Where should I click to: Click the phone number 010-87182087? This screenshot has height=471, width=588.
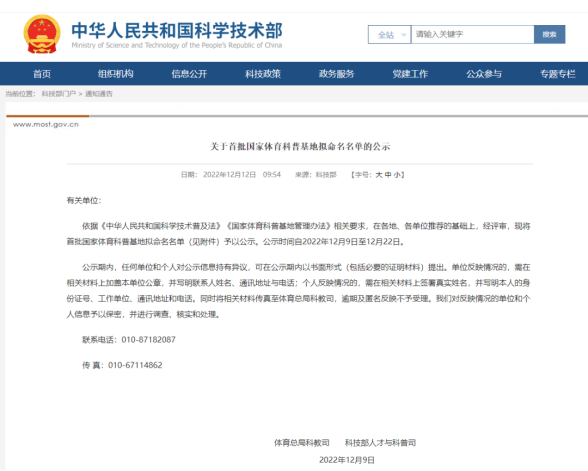[148, 340]
